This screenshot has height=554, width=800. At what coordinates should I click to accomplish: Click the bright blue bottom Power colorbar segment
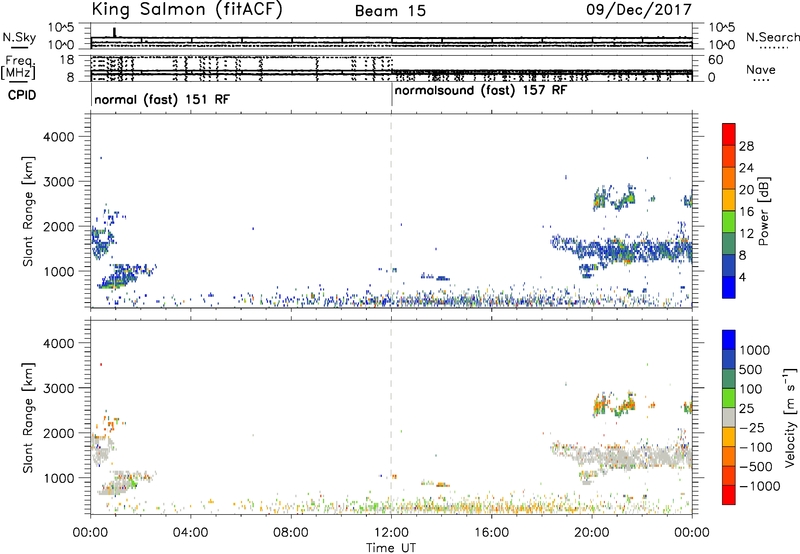[x=729, y=287]
